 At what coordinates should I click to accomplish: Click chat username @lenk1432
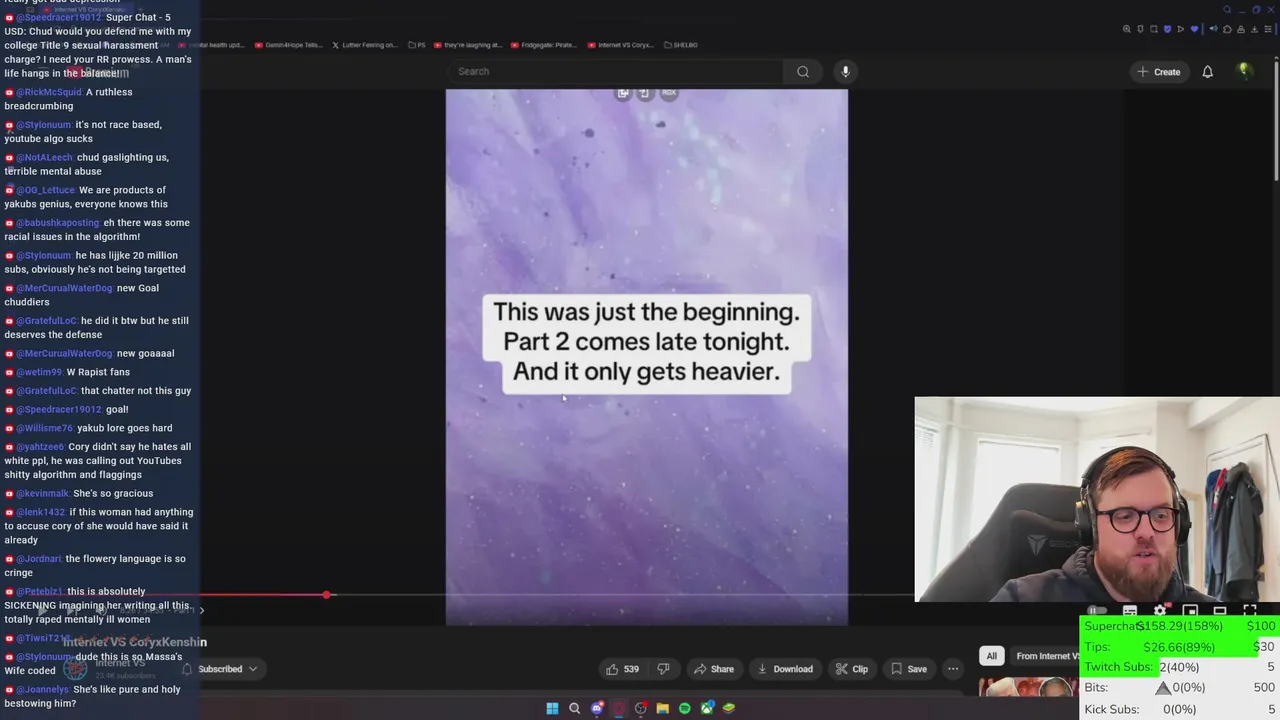pos(41,512)
